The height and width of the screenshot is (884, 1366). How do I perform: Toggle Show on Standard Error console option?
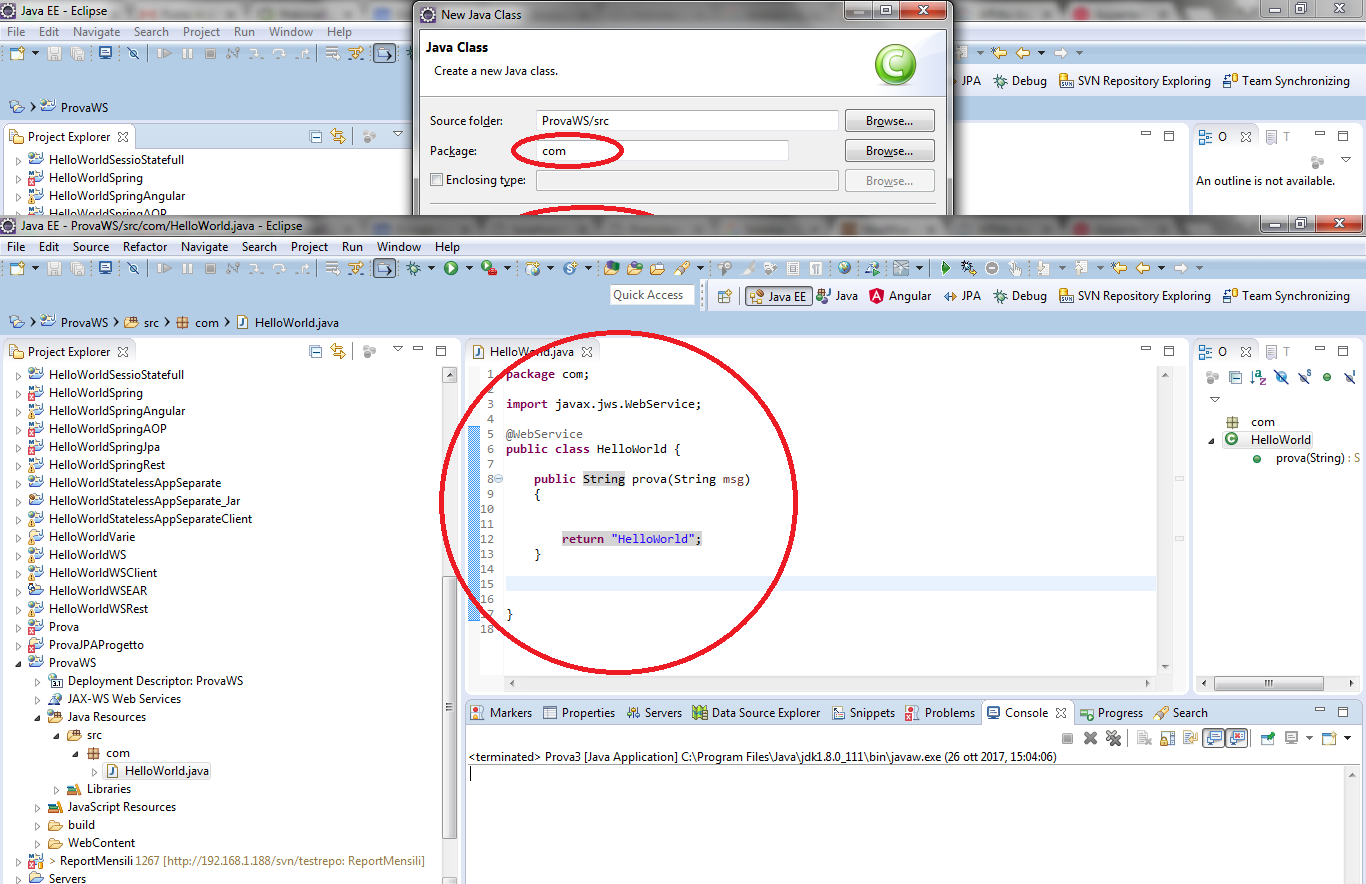click(1236, 737)
